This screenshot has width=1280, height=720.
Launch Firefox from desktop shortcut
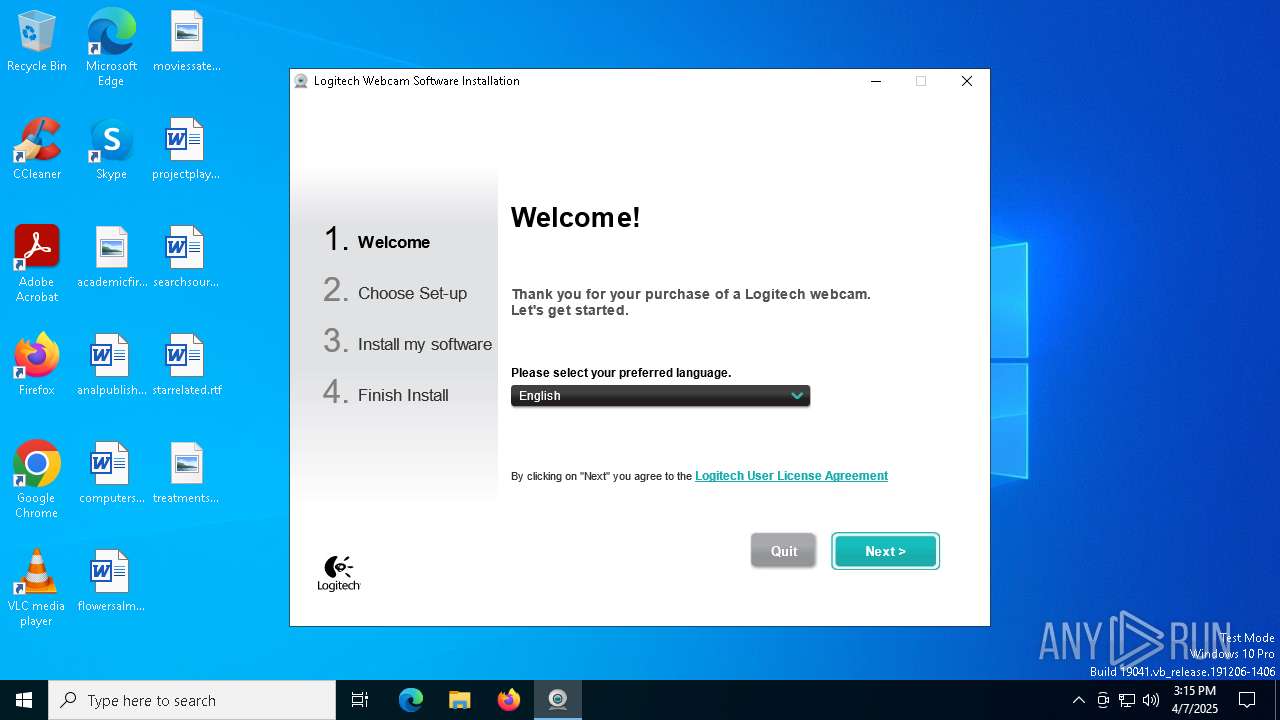37,365
